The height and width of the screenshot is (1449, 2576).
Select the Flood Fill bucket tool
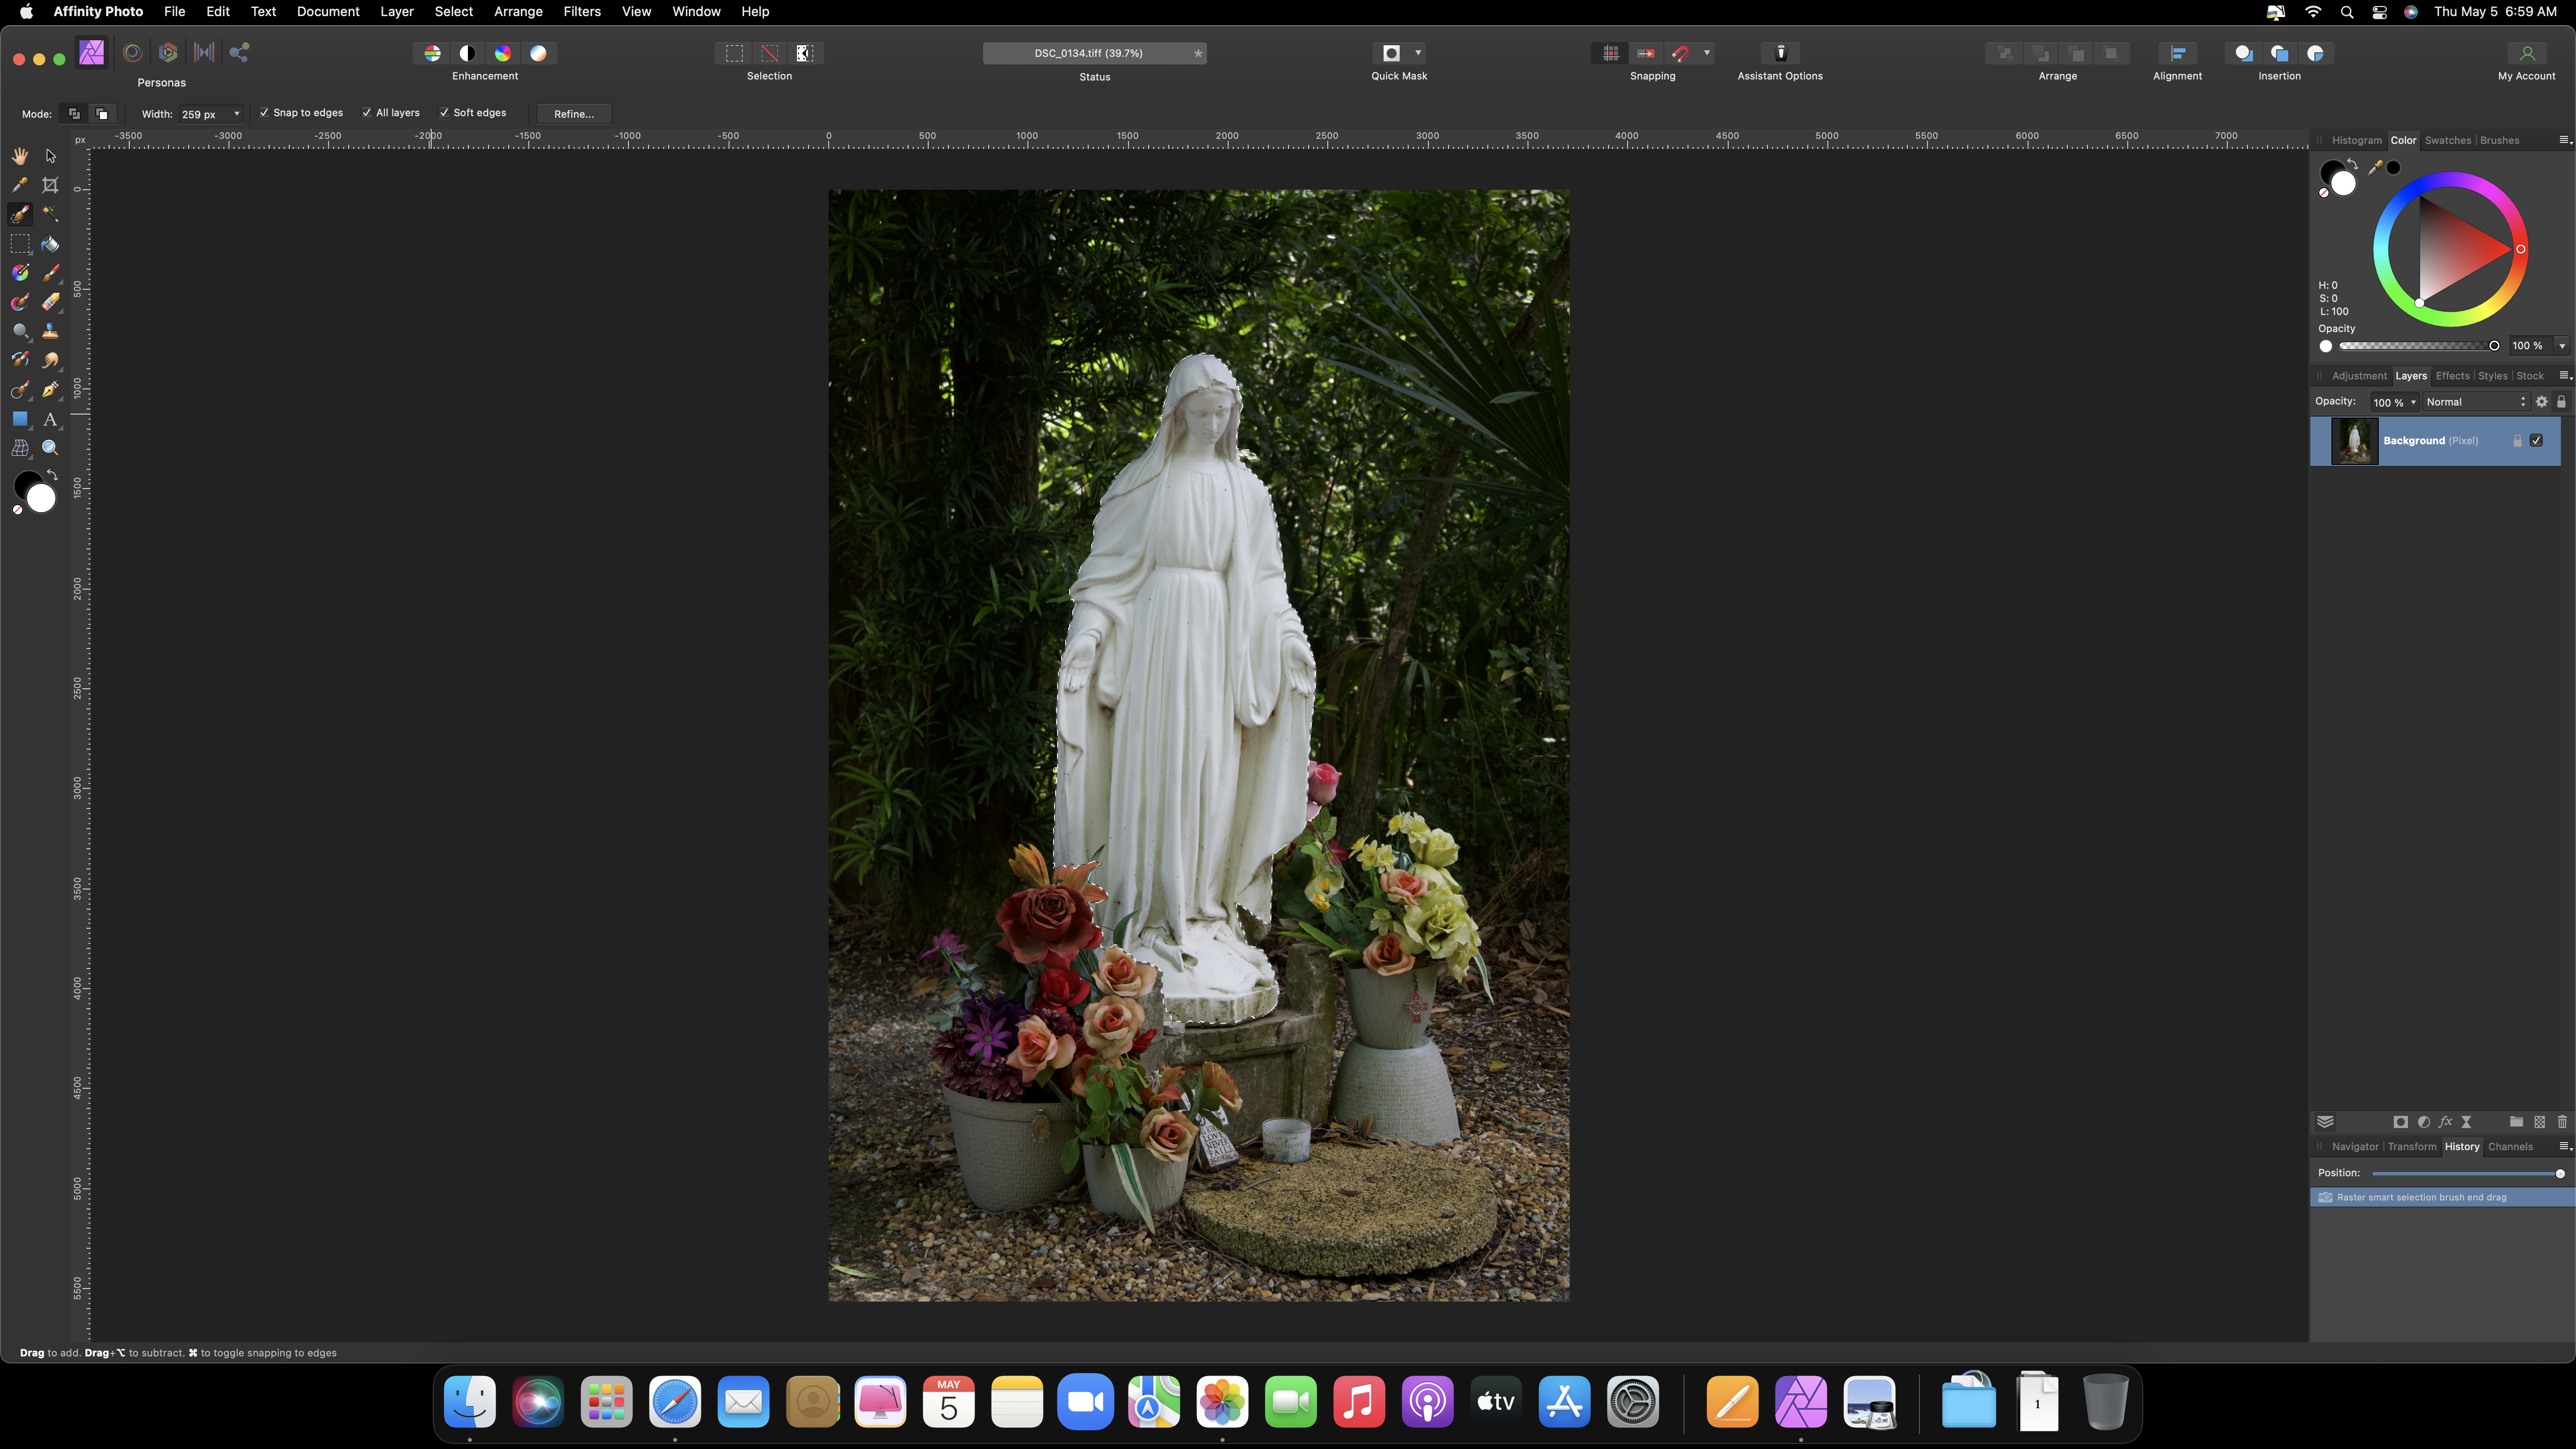pos(50,243)
